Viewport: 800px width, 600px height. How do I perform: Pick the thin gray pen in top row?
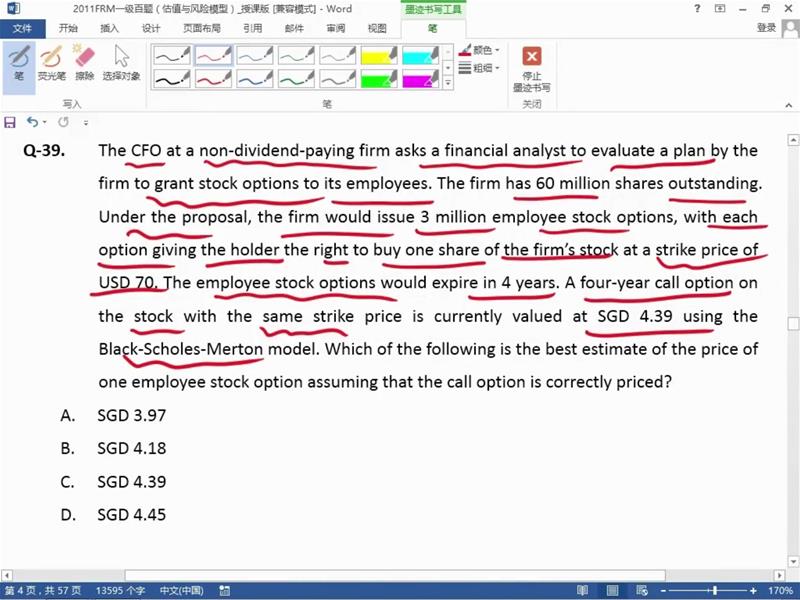point(338,55)
